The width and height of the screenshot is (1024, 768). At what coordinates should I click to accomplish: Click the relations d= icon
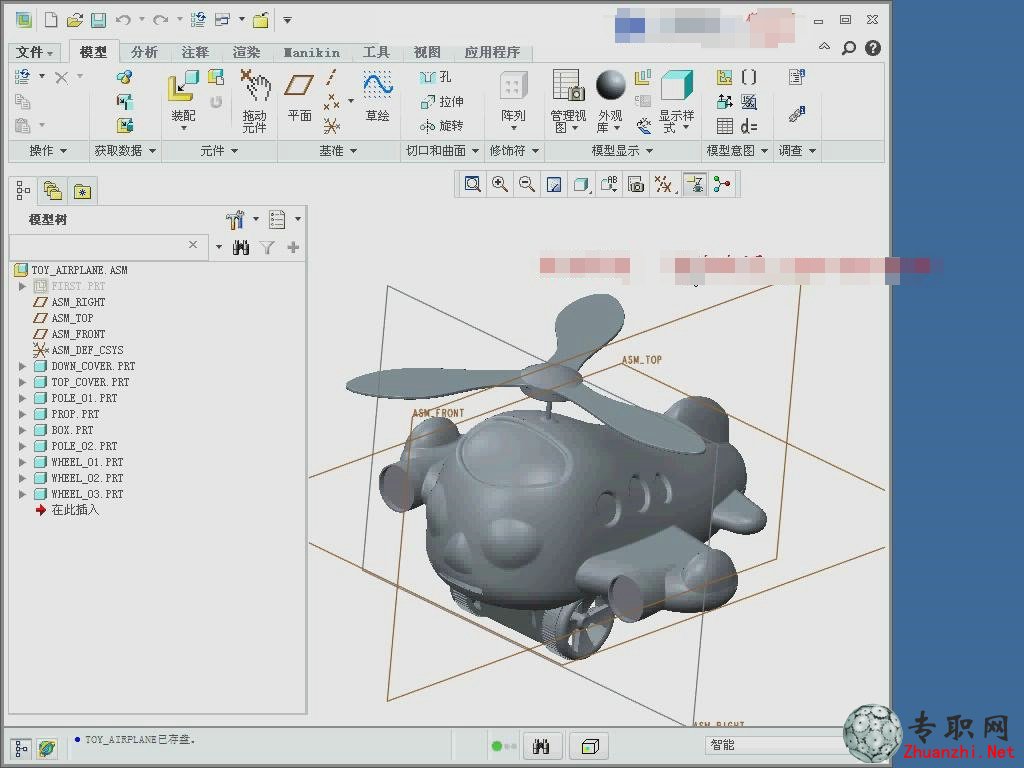click(x=749, y=125)
